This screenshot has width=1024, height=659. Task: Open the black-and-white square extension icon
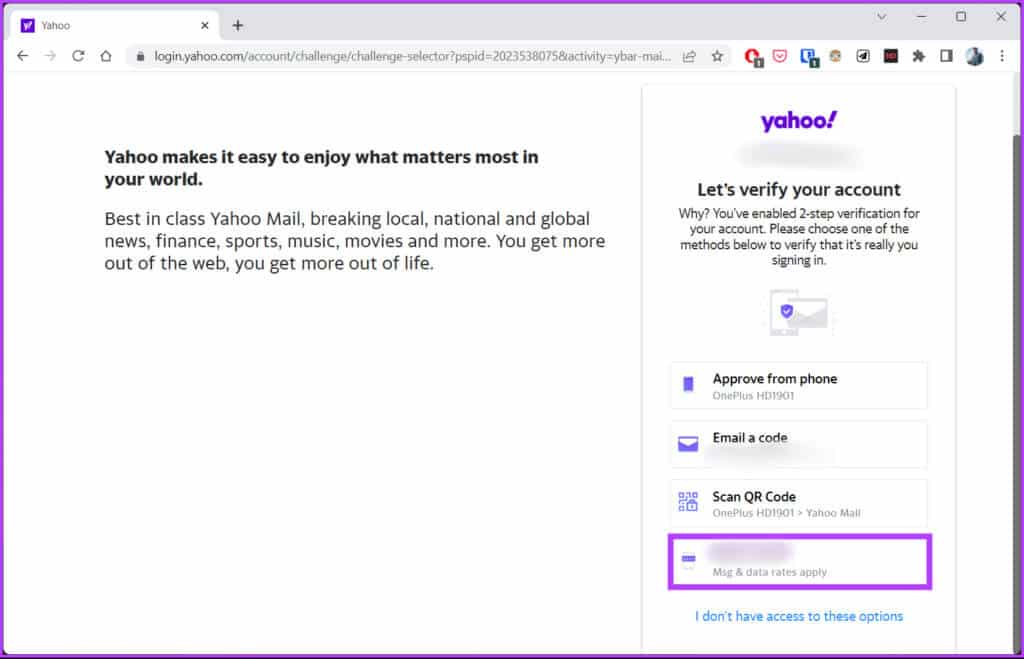pos(863,56)
